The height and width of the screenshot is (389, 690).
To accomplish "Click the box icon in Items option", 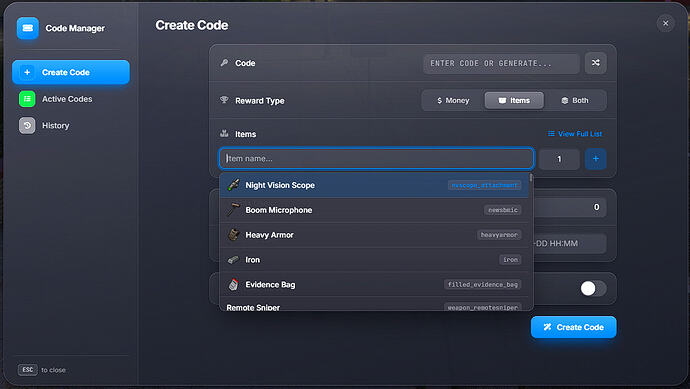I will click(502, 101).
